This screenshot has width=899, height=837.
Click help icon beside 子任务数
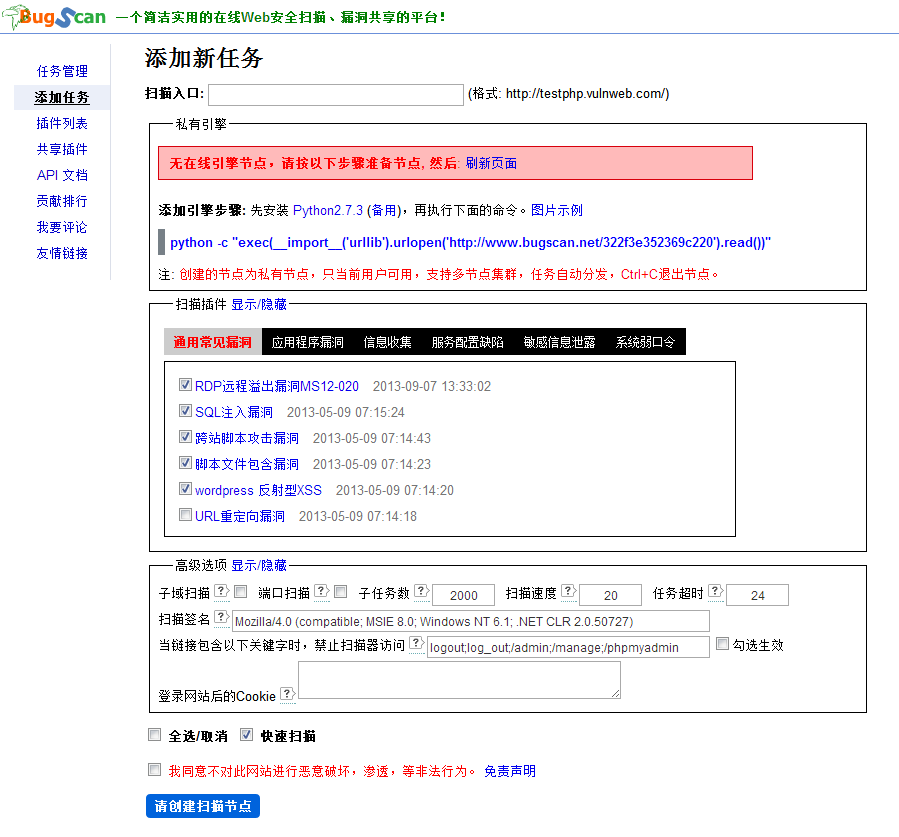point(421,591)
